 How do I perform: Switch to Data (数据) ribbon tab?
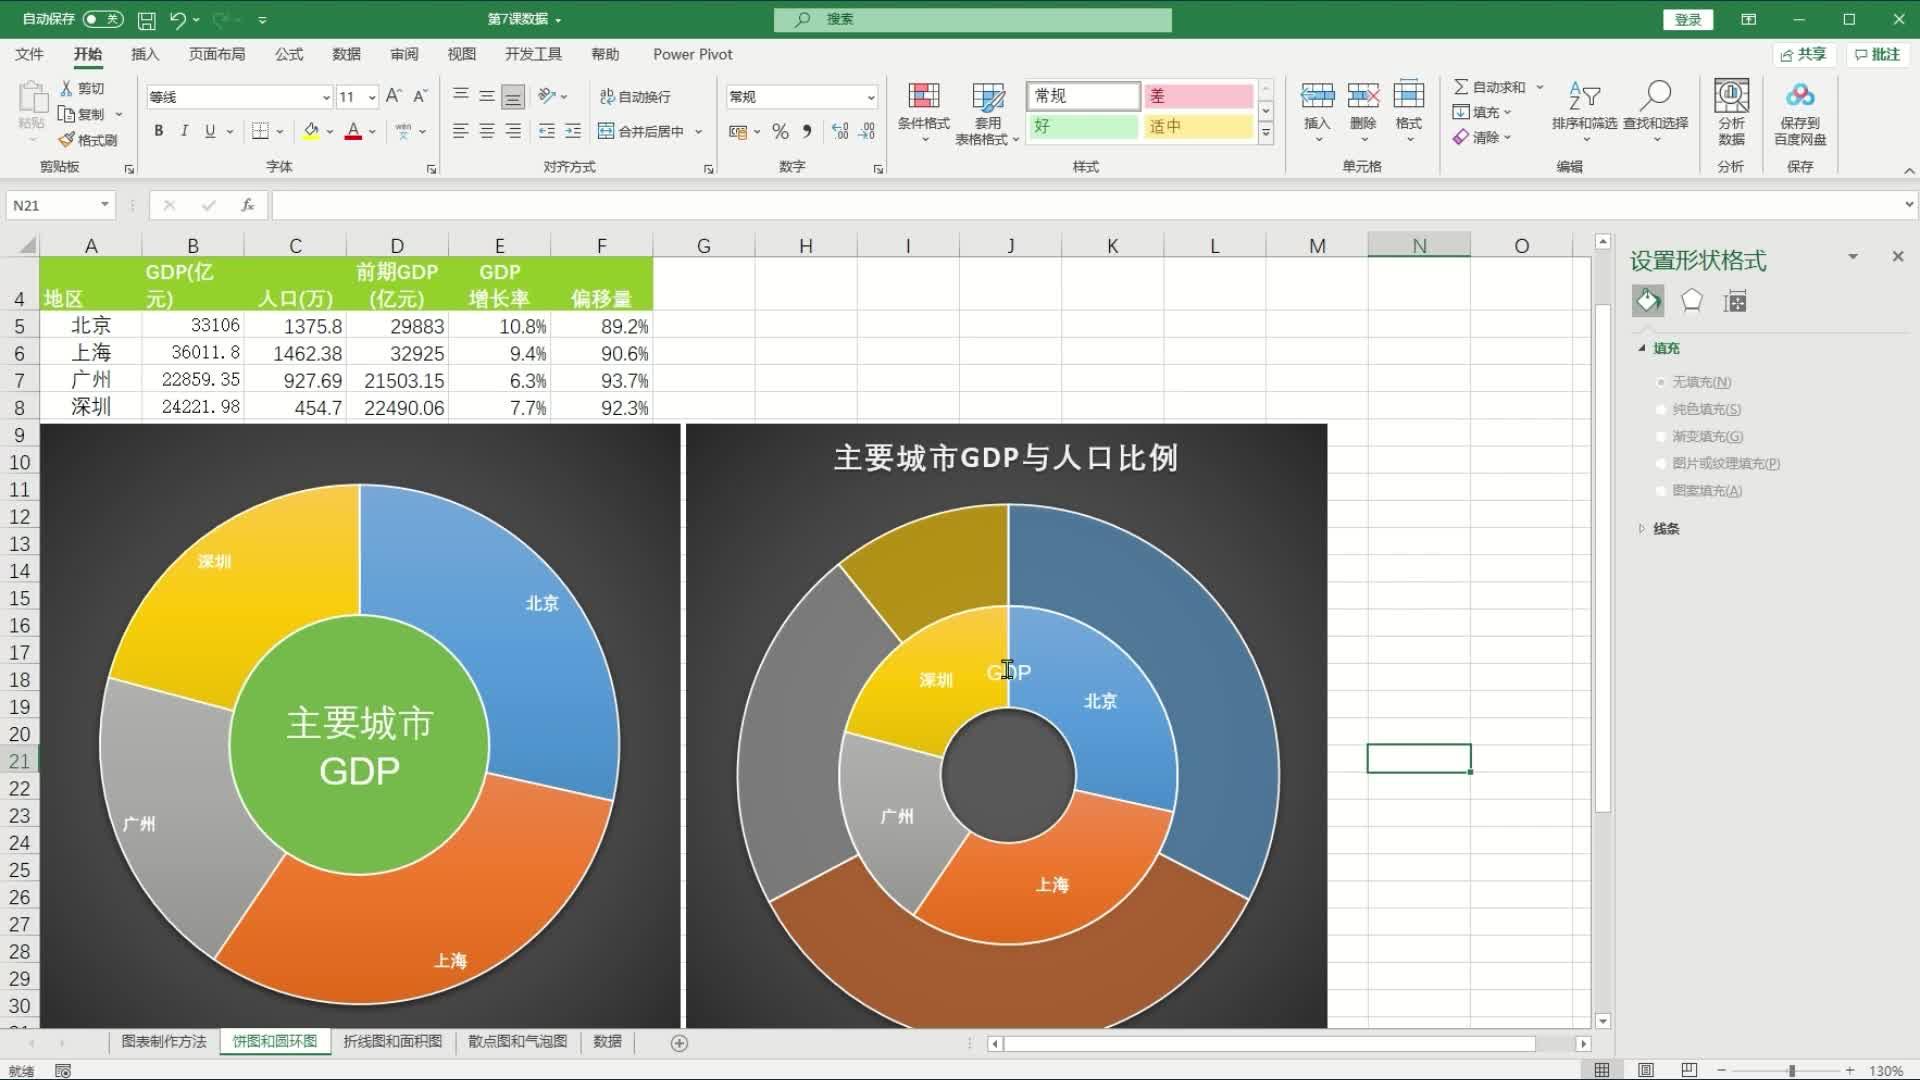(x=347, y=54)
